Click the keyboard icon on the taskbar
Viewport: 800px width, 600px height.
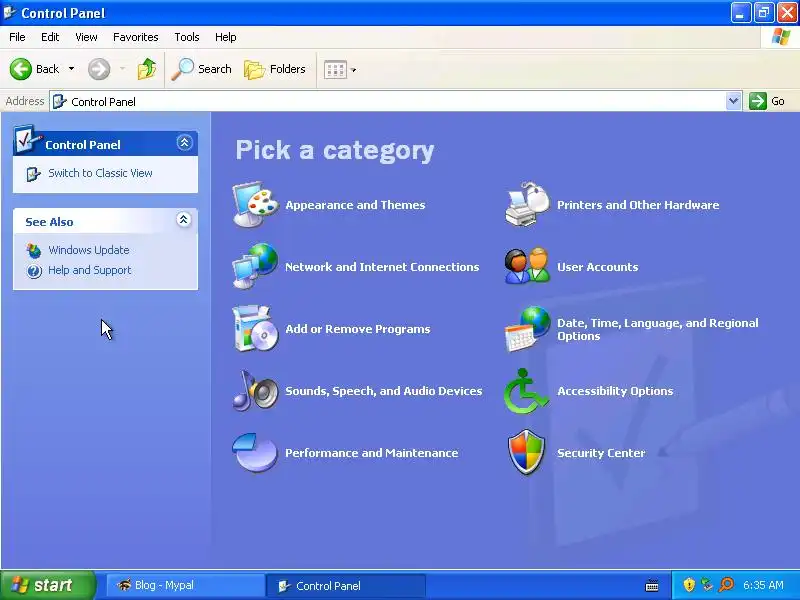(652, 585)
